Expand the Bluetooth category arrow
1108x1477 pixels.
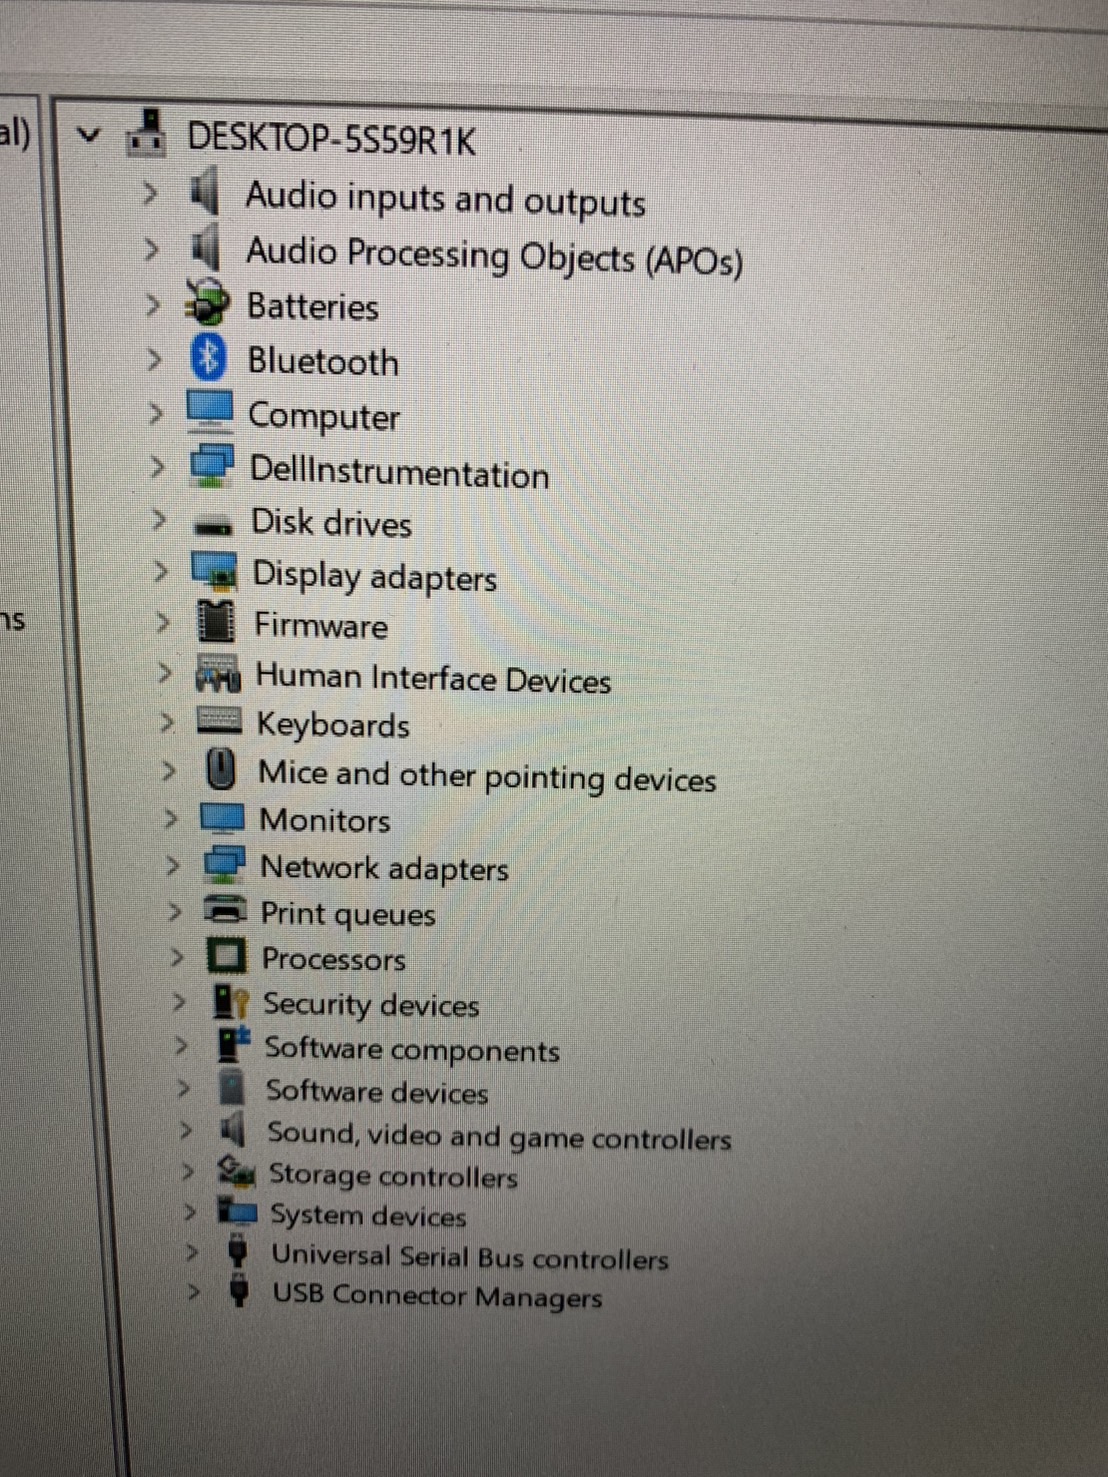[x=154, y=358]
